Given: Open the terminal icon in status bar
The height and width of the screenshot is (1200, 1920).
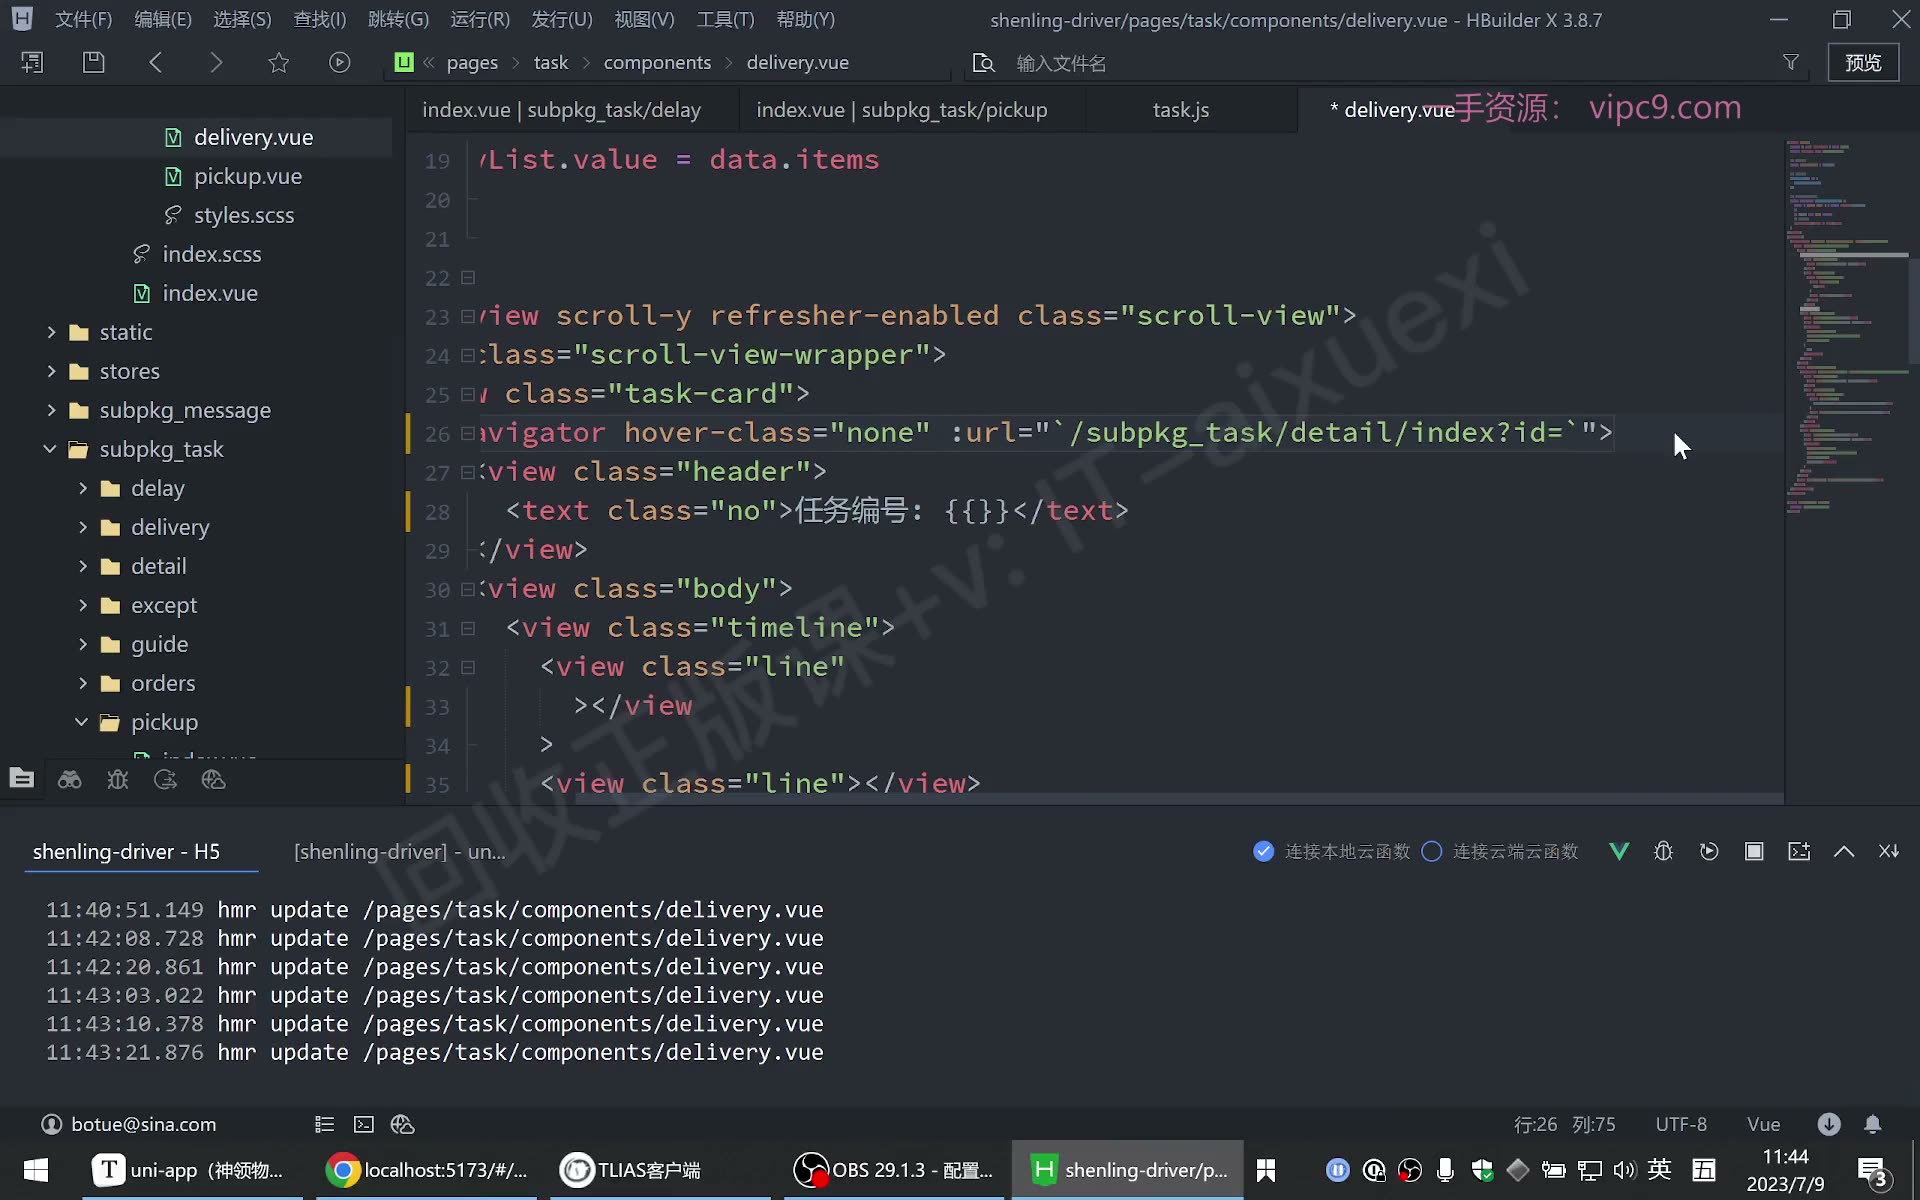Looking at the screenshot, I should (x=364, y=1124).
